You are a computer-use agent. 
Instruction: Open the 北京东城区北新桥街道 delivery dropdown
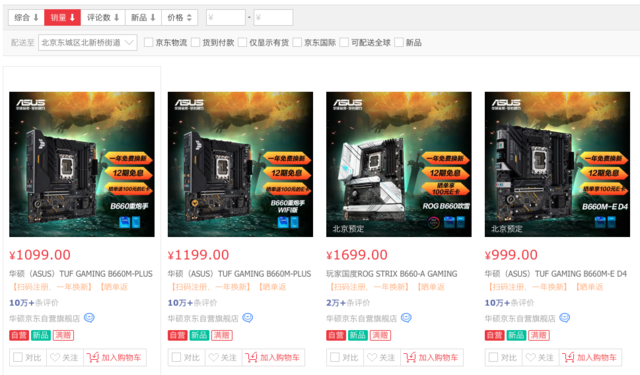pos(87,42)
